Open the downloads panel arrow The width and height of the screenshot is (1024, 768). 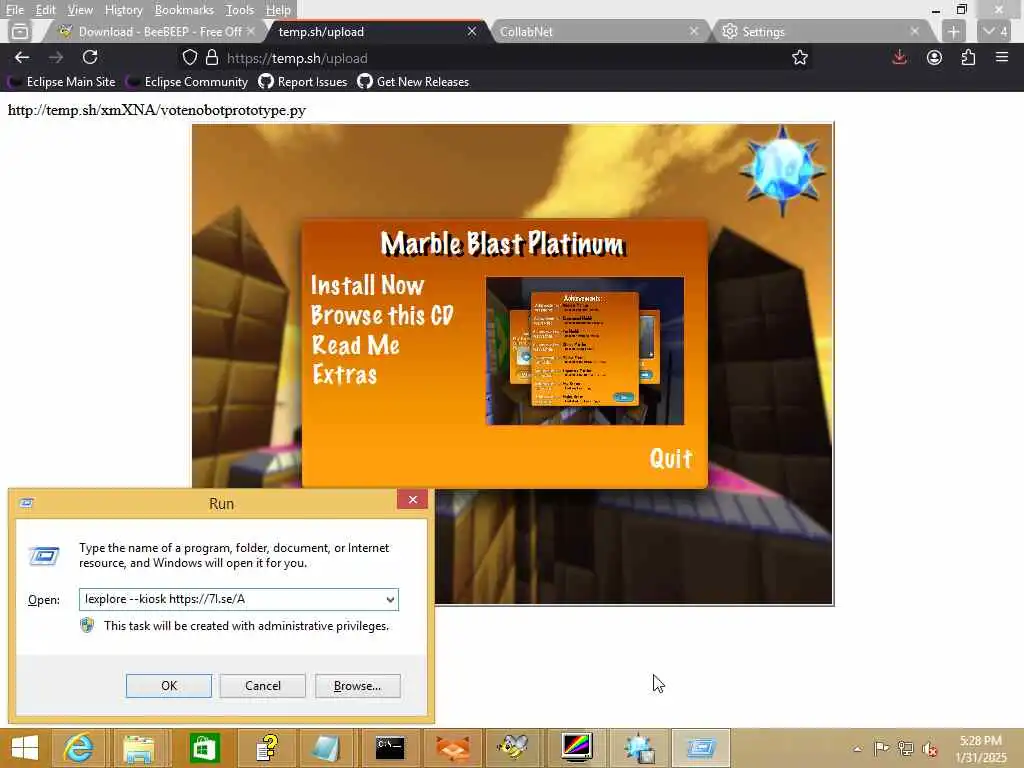(x=900, y=57)
